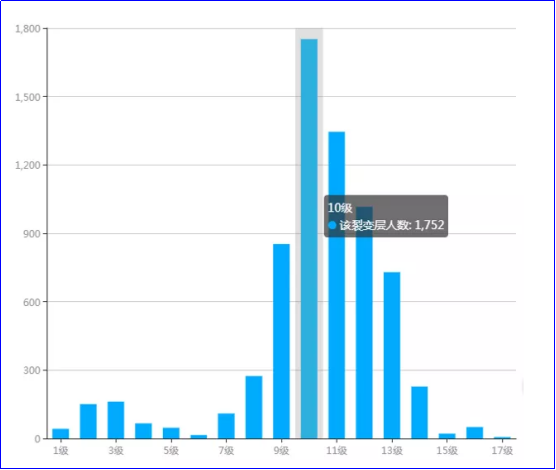
Task: Click the highlighted 10级 bar
Action: [x=309, y=239]
